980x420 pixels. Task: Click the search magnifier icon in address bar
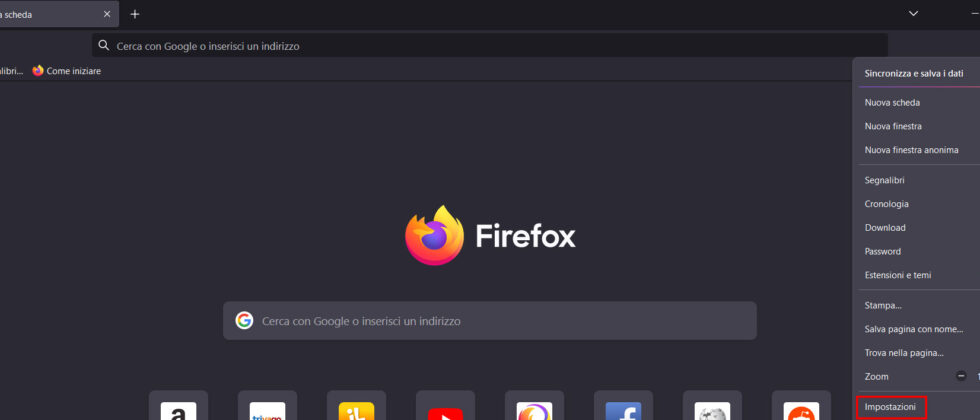(104, 46)
